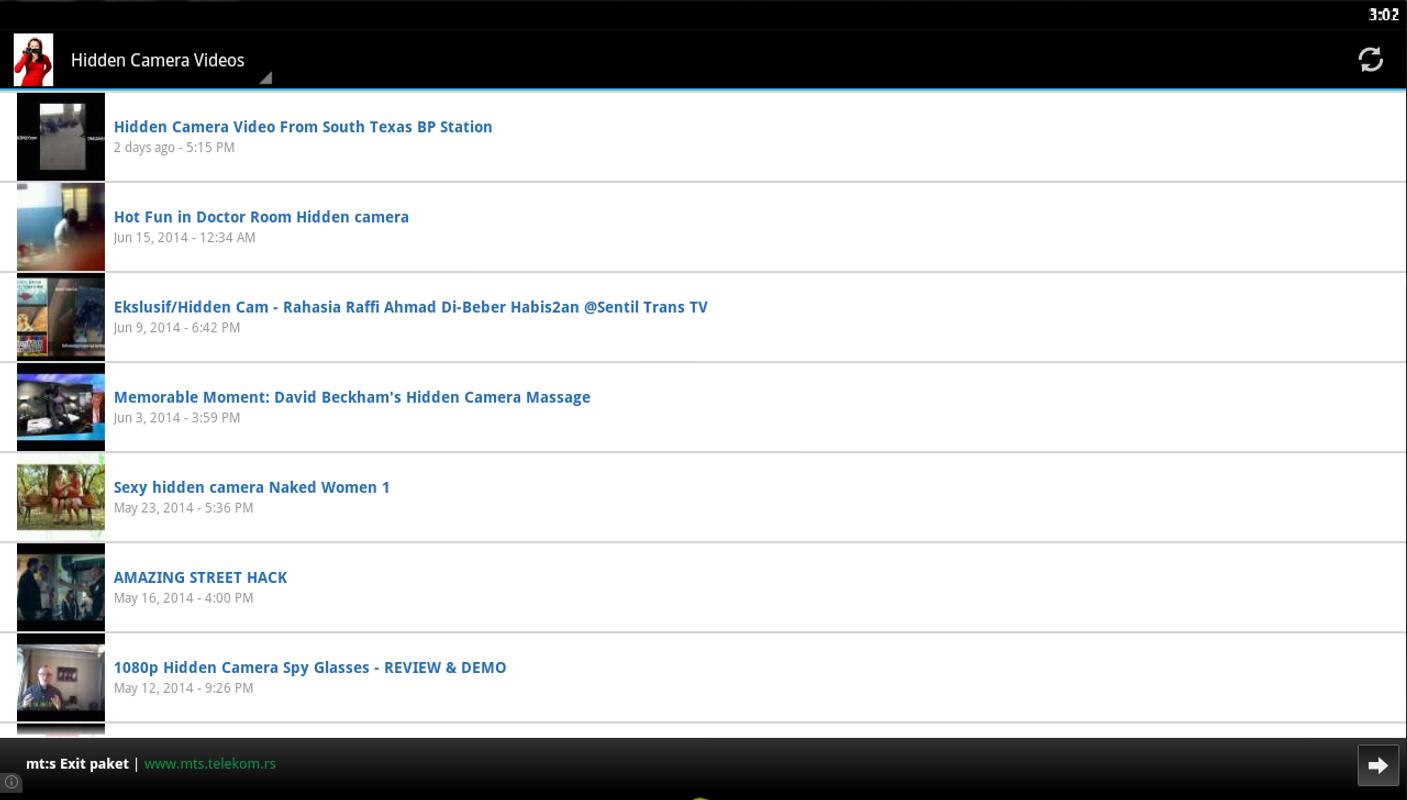Screen dimensions: 1407x800
Task: Click the date text '2 days ago - 5:15 PM'
Action: [174, 147]
